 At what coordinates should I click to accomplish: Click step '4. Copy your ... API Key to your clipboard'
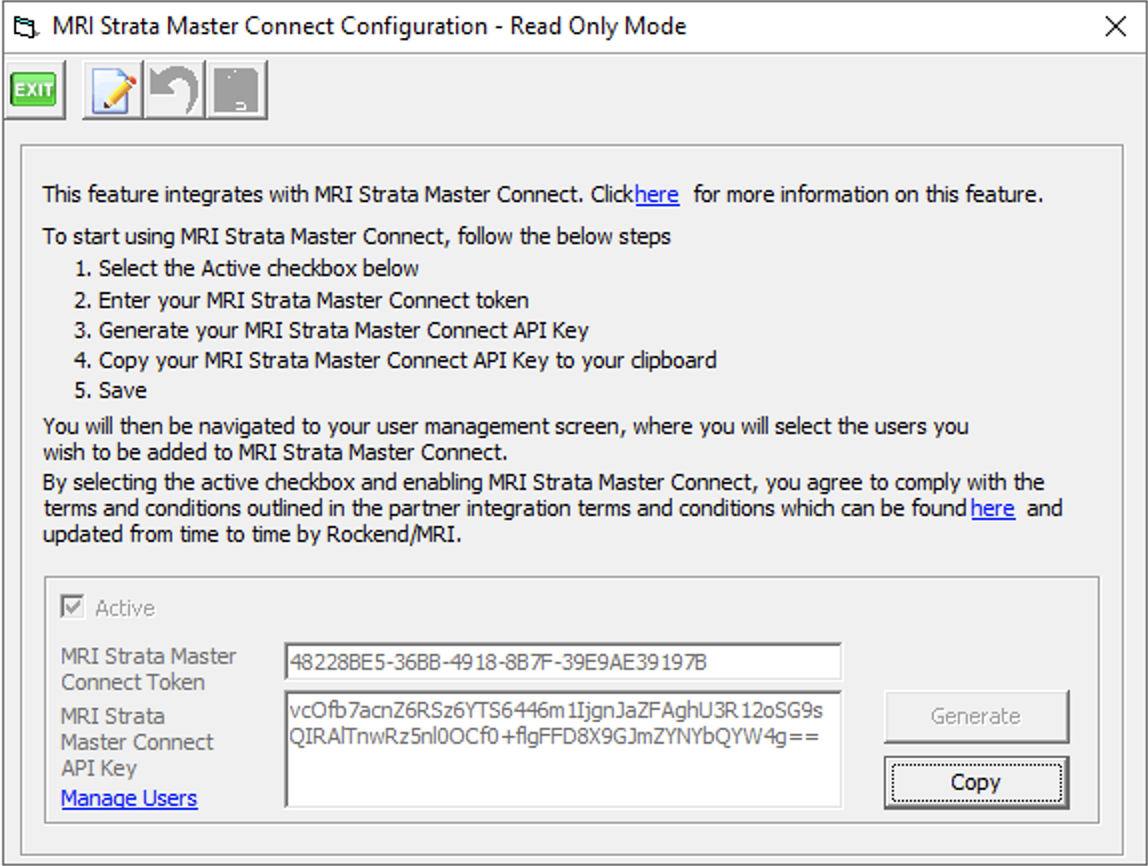pos(395,360)
